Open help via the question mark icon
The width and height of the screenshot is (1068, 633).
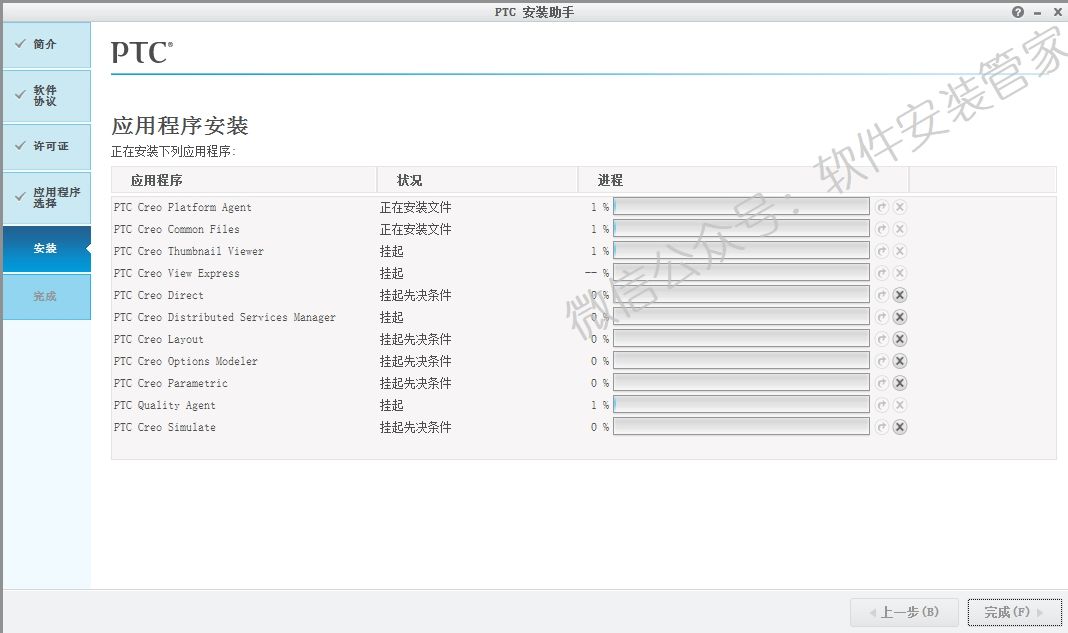(1017, 11)
